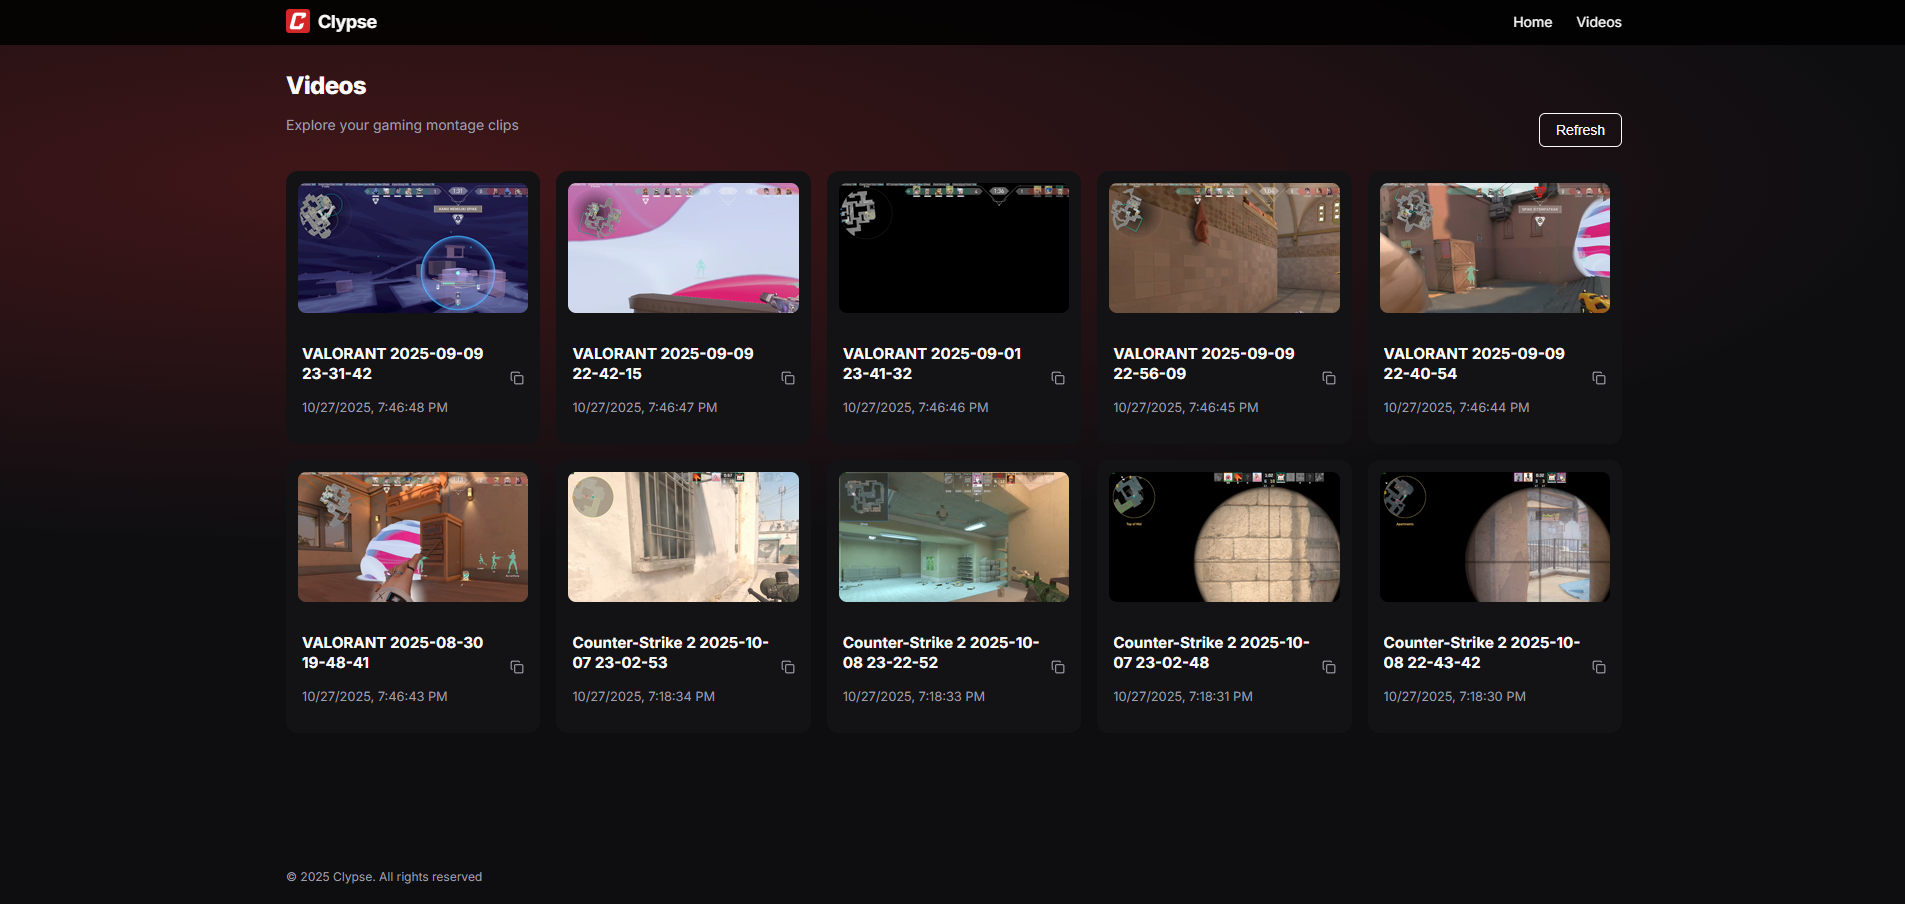Copy link for VALORANT 2025-09-09 22-42-15
Screen dimensions: 1905x904
[788, 378]
